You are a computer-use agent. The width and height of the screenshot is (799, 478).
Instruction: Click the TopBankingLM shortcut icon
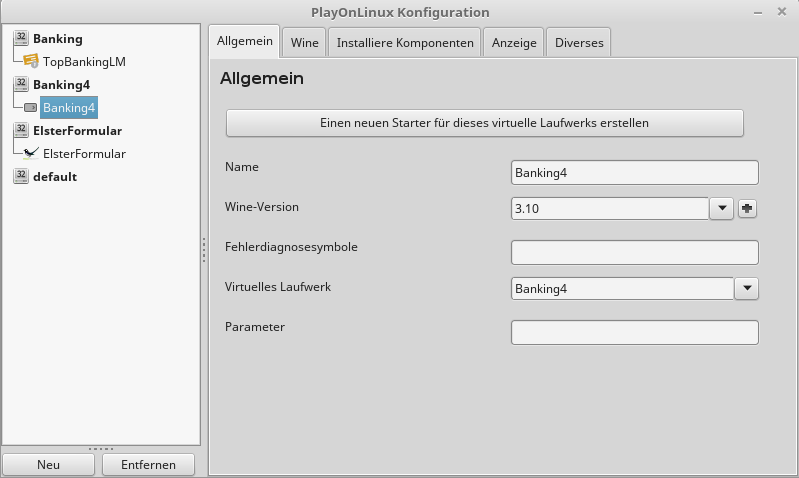pyautogui.click(x=31, y=61)
